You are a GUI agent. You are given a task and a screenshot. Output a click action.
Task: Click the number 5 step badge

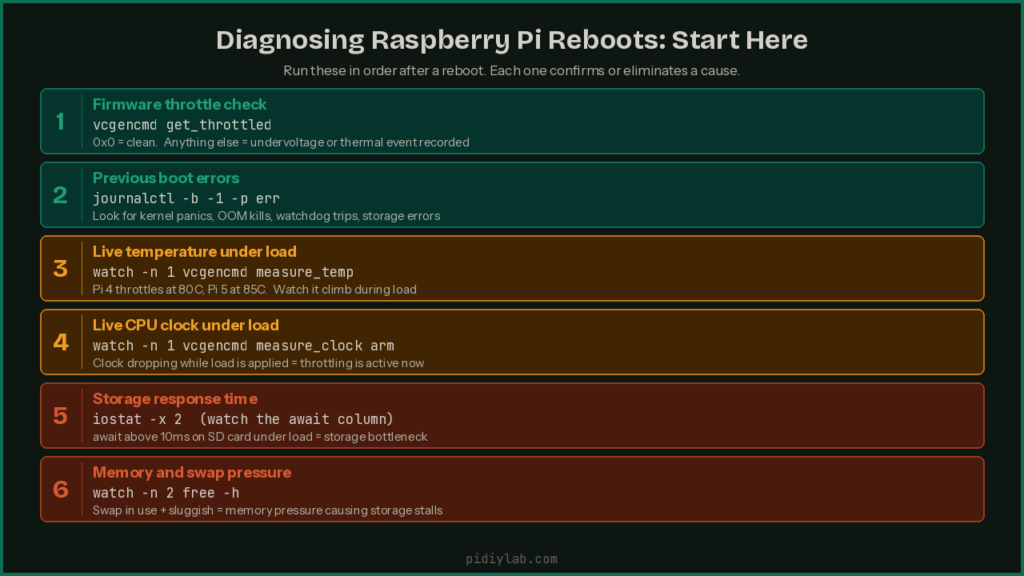[x=60, y=415]
